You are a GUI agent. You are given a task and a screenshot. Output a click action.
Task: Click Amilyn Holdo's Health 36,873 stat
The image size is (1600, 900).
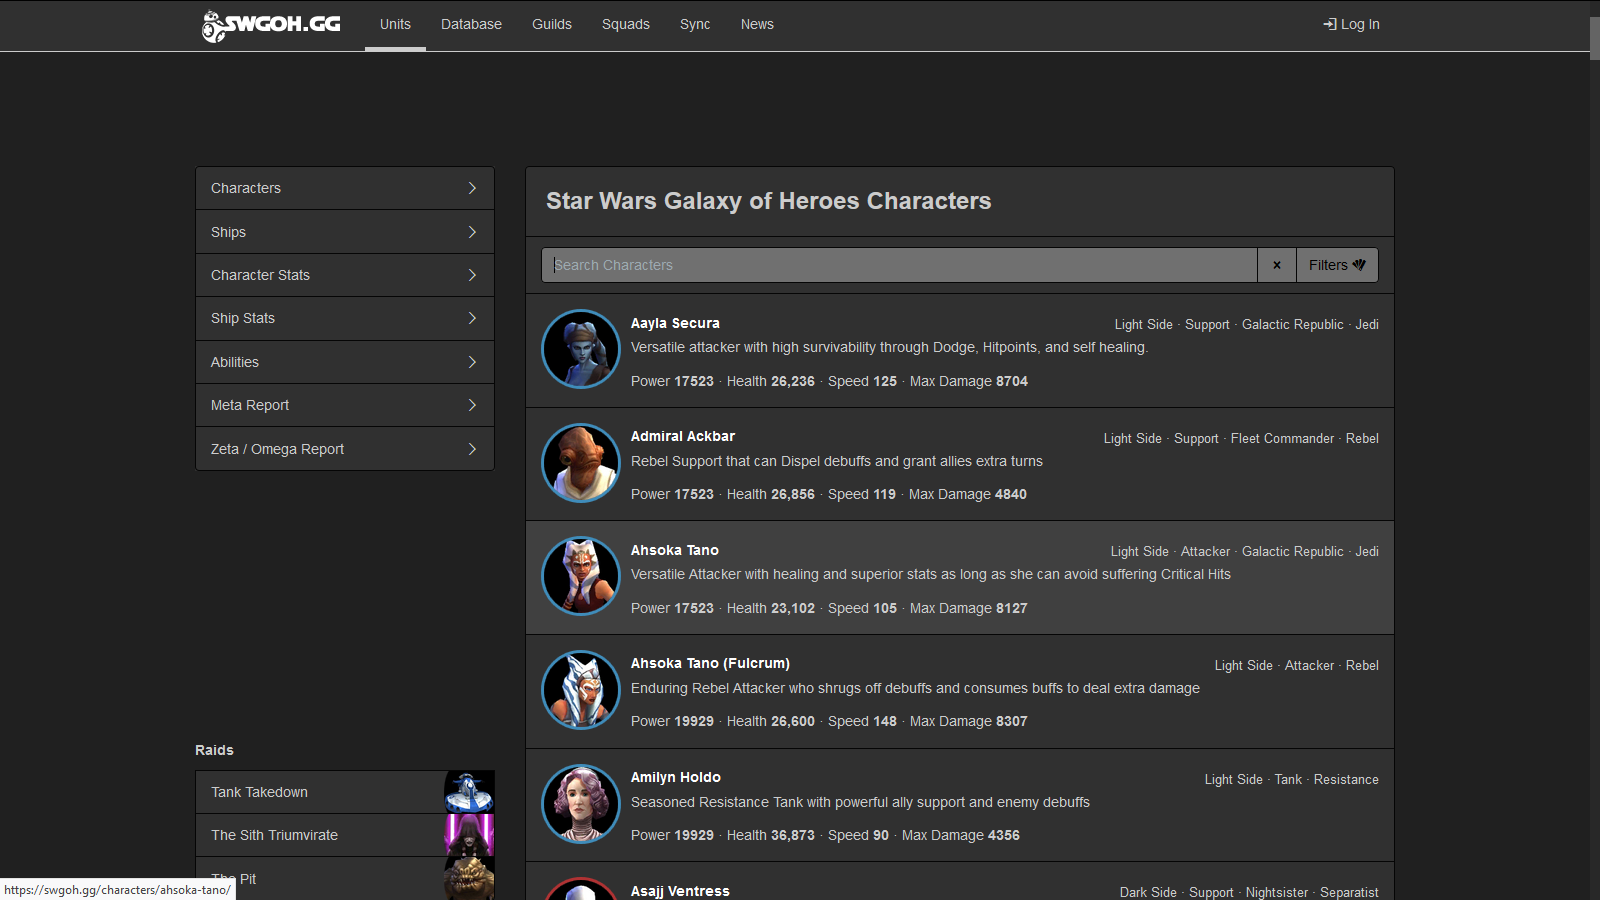pos(771,835)
